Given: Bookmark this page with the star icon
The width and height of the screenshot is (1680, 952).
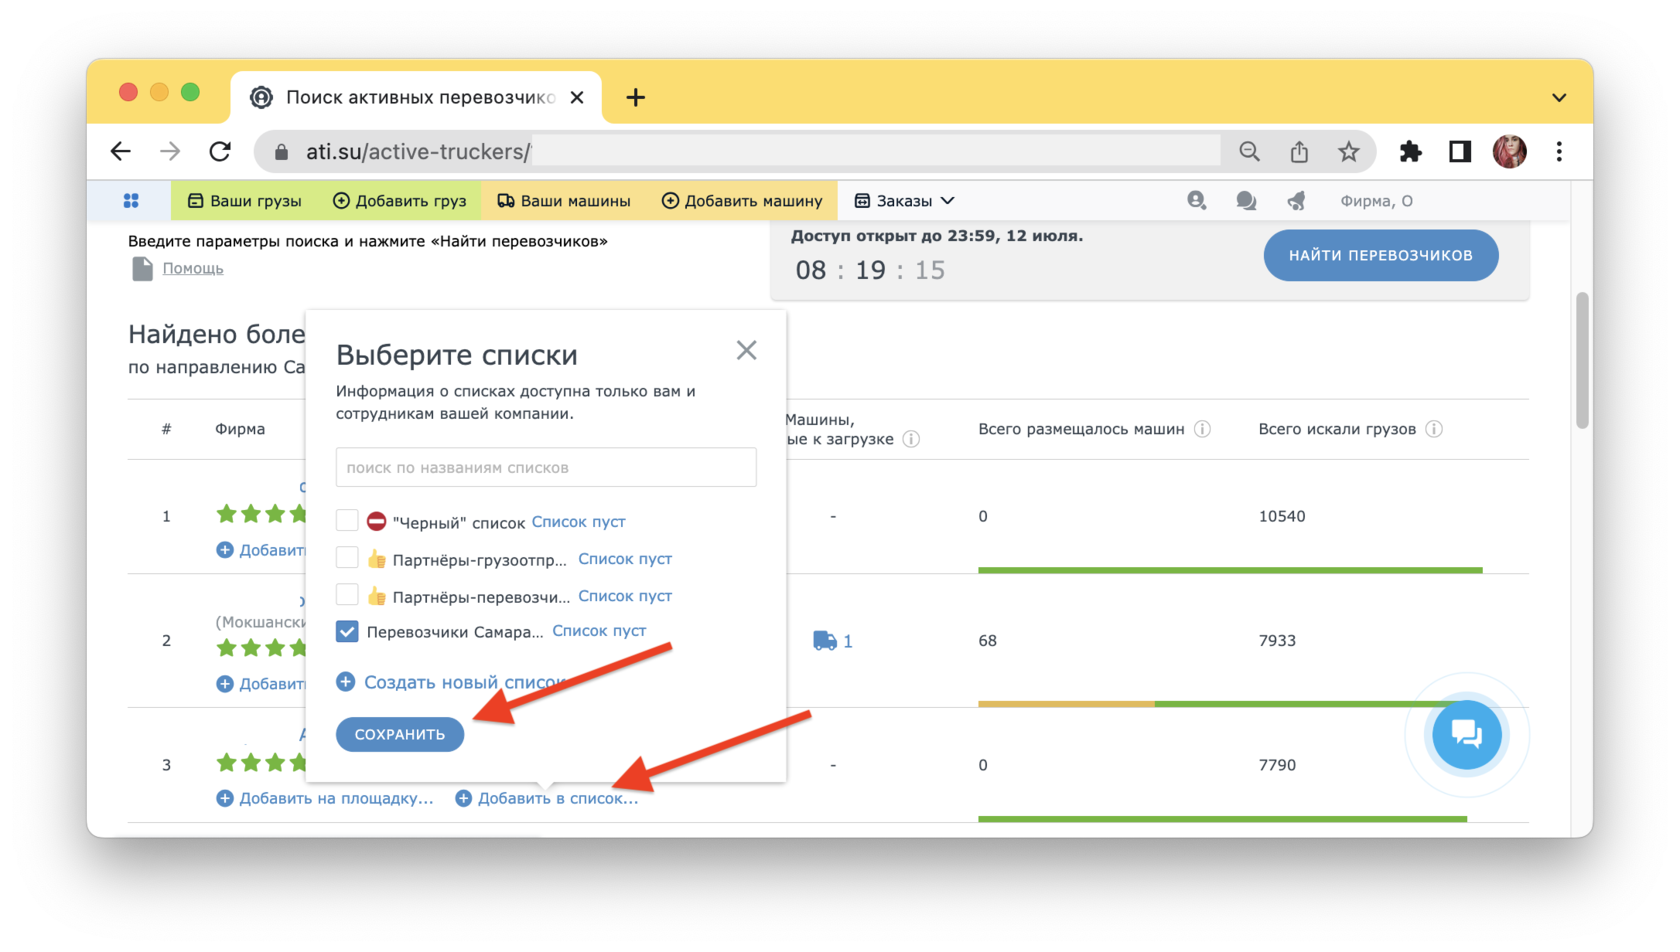Looking at the screenshot, I should 1349,151.
